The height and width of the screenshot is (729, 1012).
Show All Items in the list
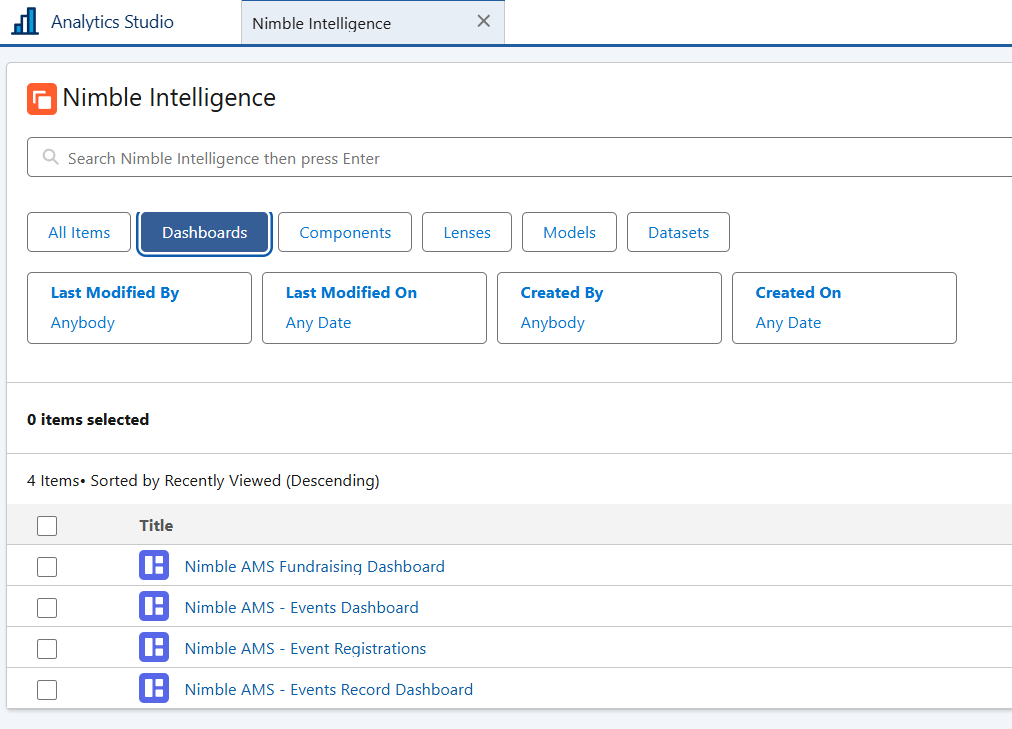pyautogui.click(x=79, y=232)
